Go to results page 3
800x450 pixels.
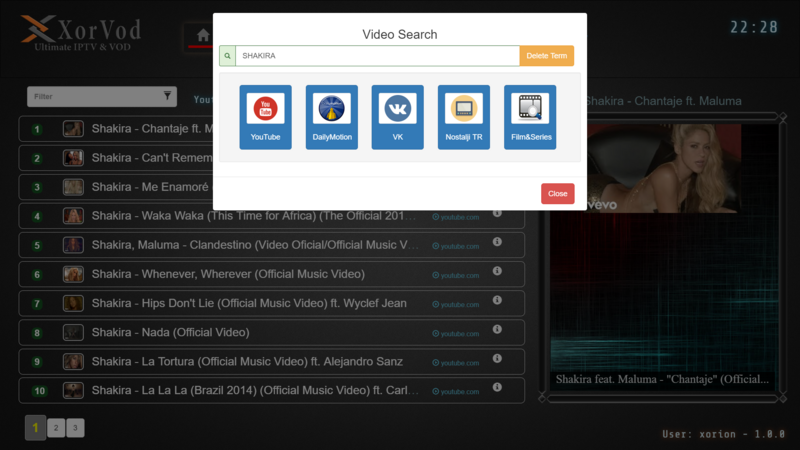point(75,428)
